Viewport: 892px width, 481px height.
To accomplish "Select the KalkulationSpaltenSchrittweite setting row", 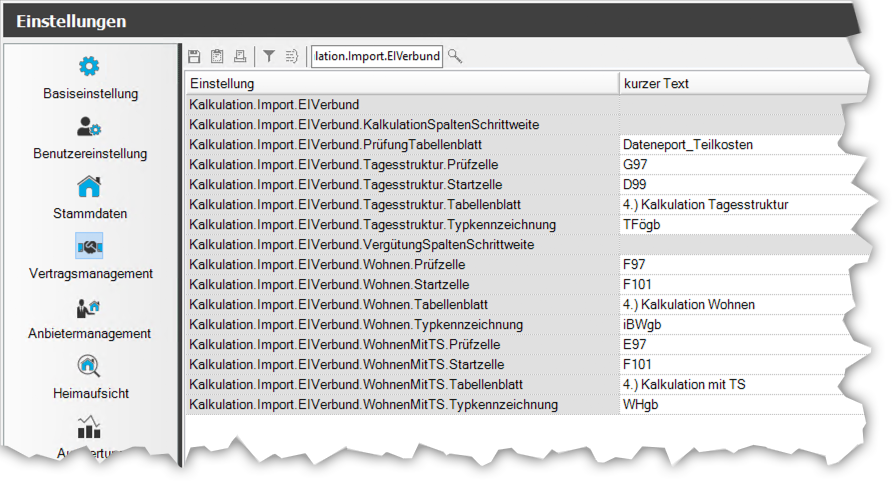I will point(400,125).
